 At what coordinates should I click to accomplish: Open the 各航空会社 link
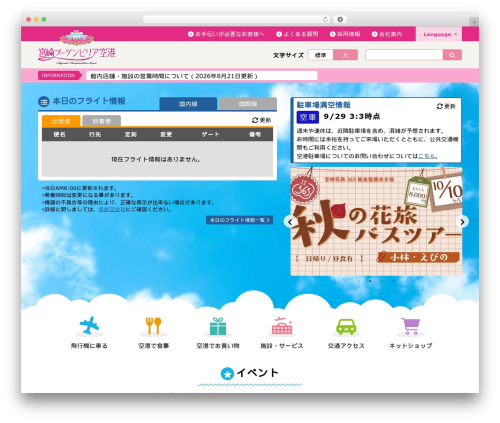[112, 209]
